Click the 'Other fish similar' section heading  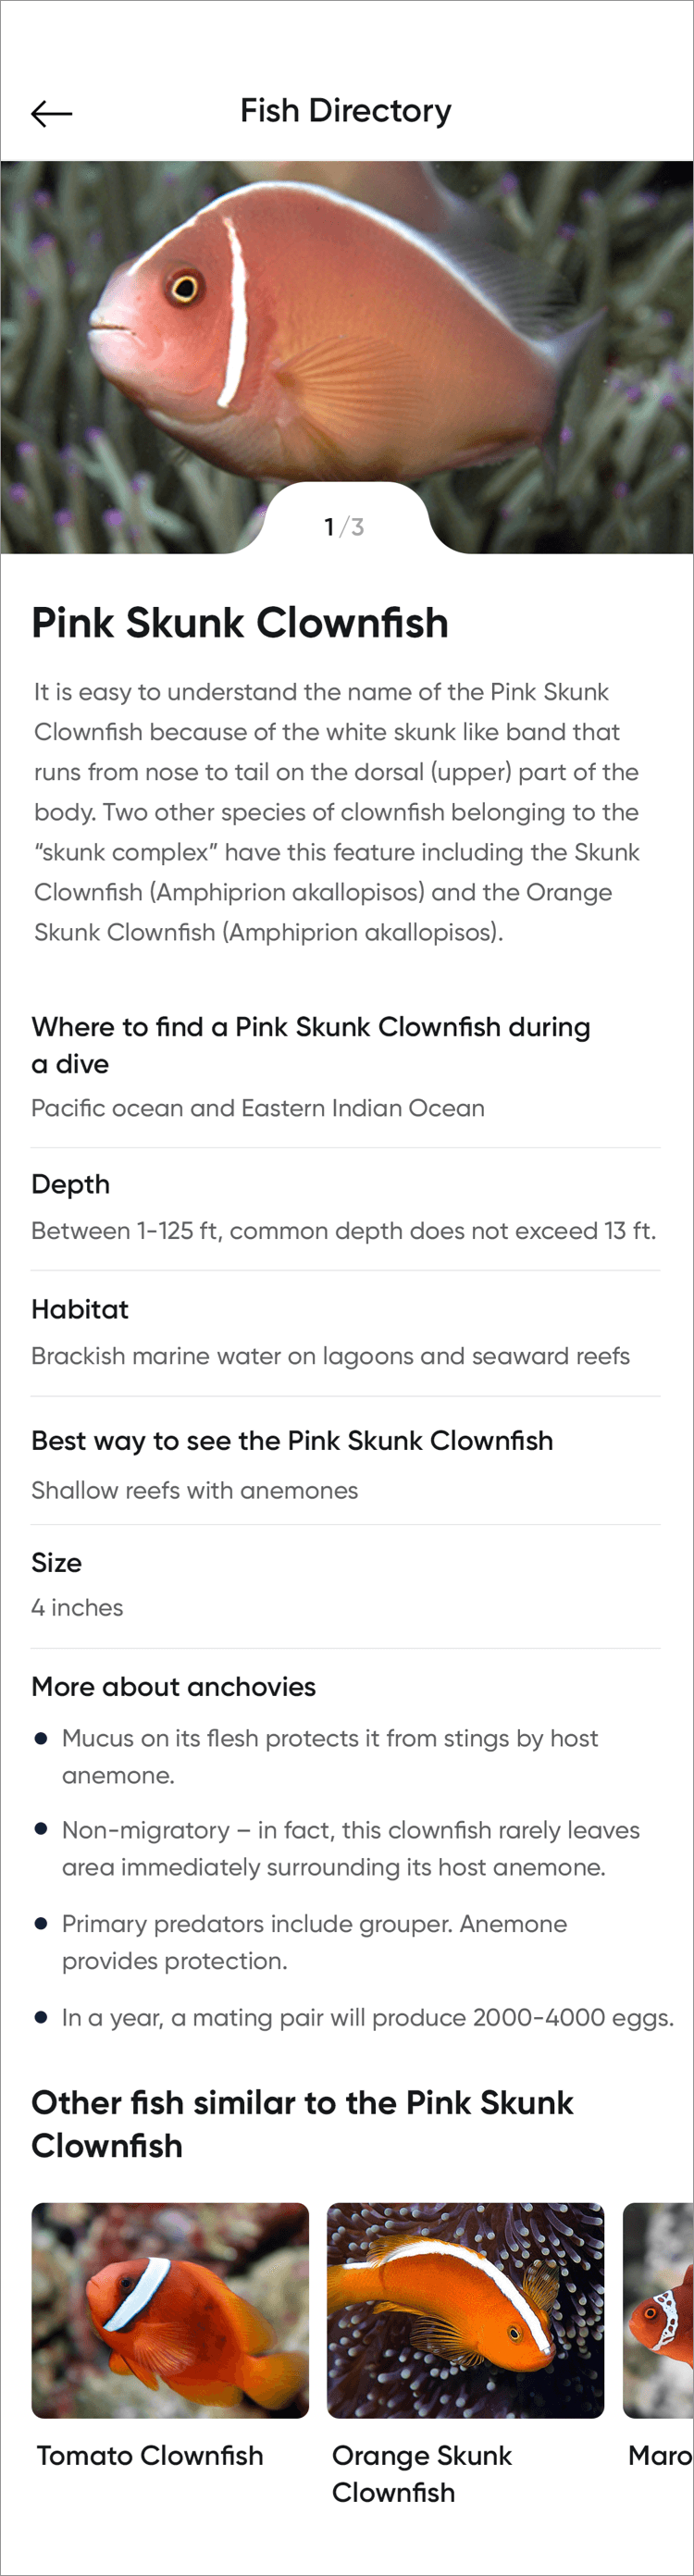[x=302, y=2123]
